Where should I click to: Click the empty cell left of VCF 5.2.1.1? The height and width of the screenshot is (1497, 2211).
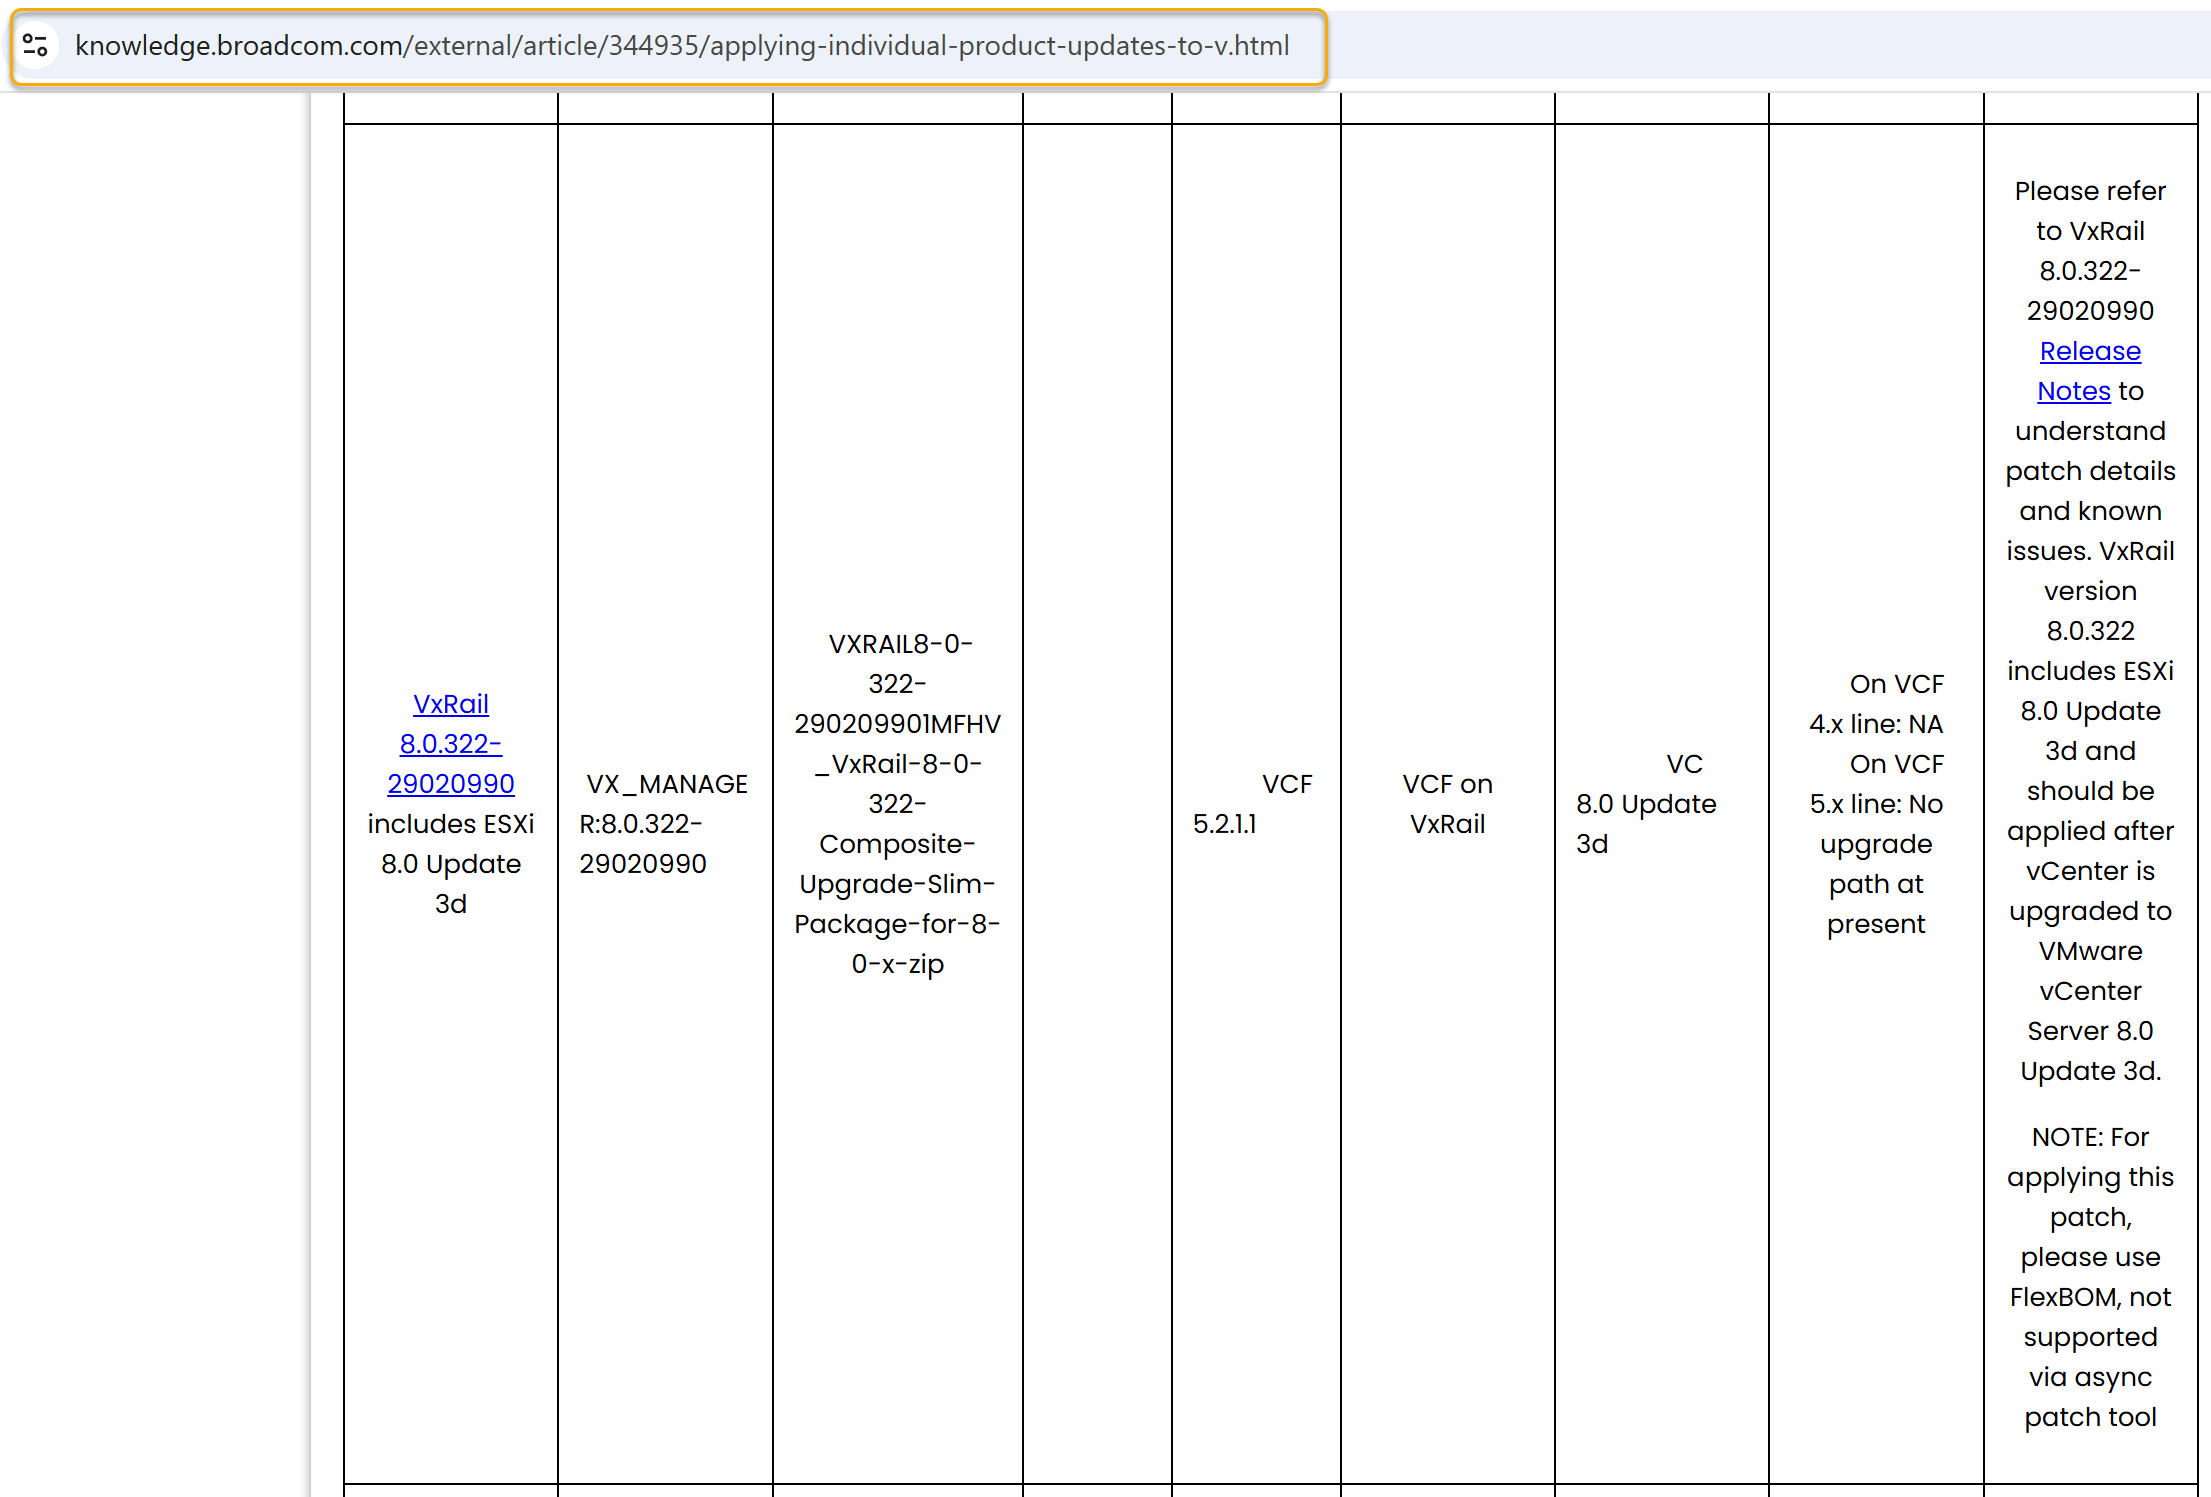1096,804
